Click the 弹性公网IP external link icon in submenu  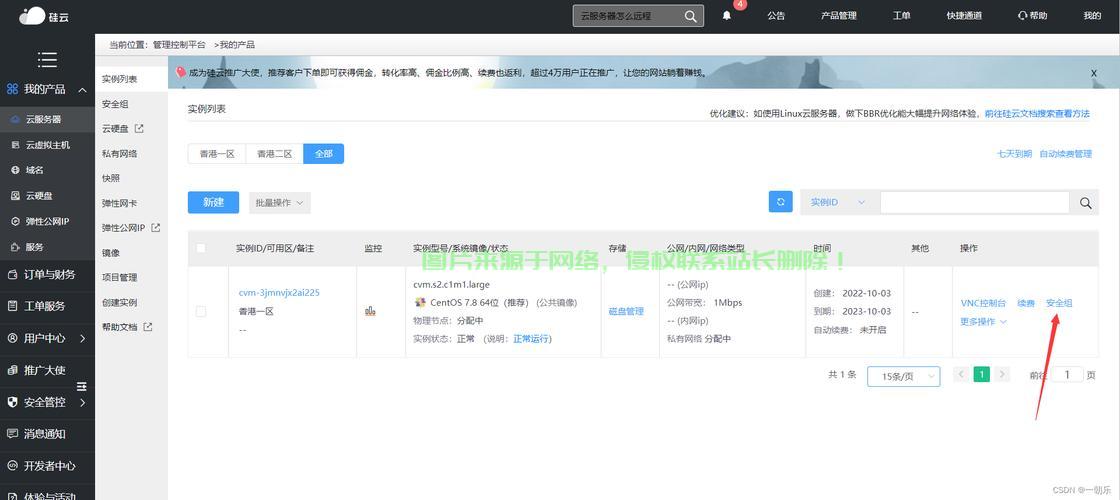point(156,228)
